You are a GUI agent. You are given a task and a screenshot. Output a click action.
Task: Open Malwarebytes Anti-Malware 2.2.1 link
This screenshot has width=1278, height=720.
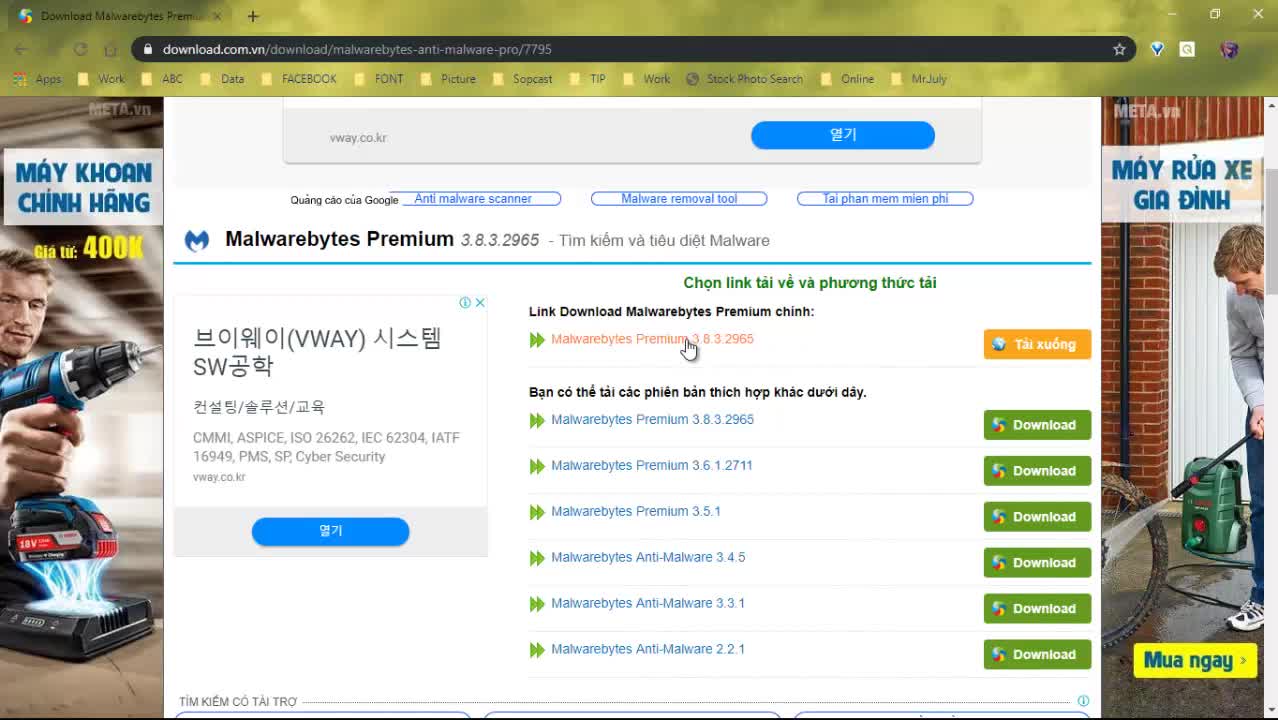(648, 649)
